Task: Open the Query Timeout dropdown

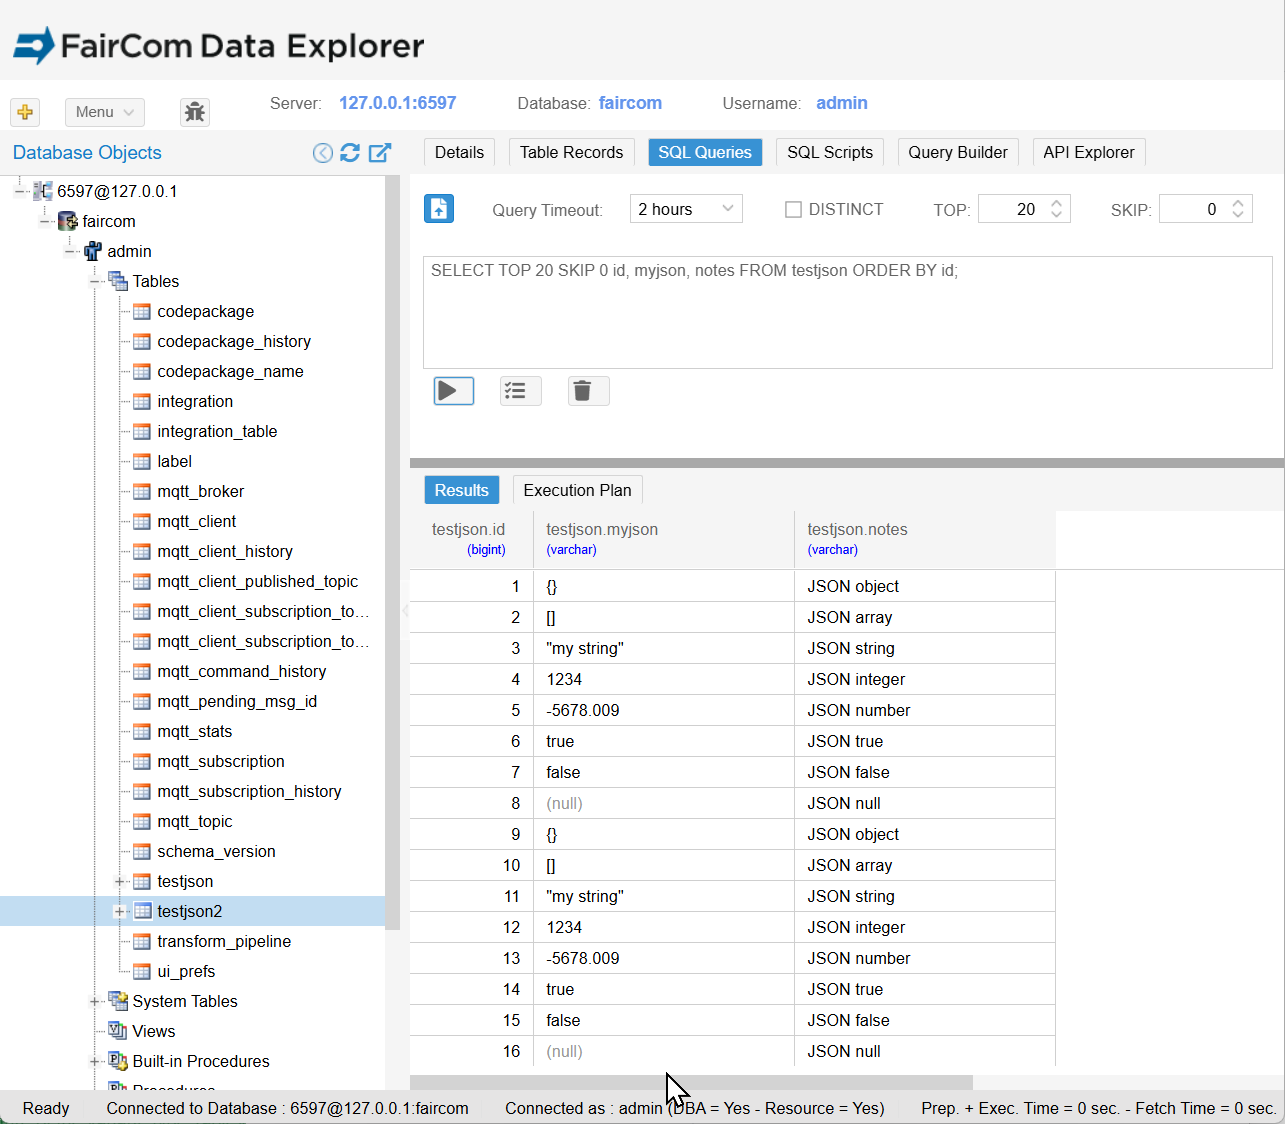Action: [686, 208]
